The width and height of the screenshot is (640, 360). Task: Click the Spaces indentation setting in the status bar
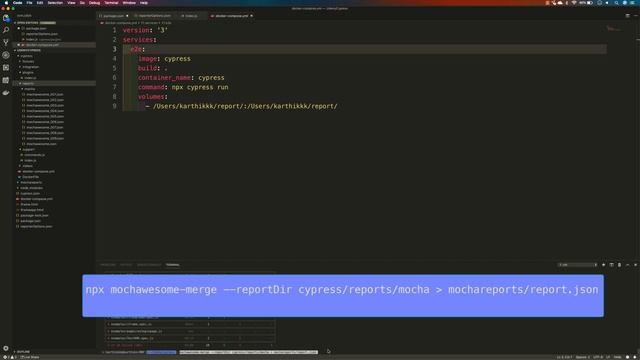(582, 357)
